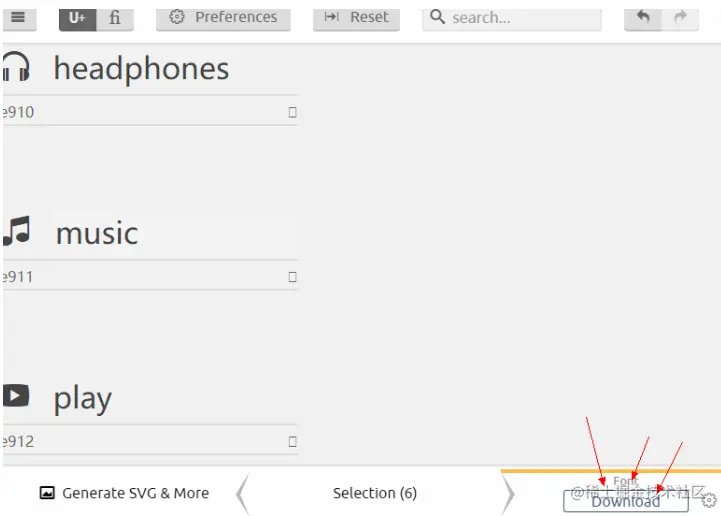Toggle the fi ligatures button
The image size is (721, 516).
115,17
